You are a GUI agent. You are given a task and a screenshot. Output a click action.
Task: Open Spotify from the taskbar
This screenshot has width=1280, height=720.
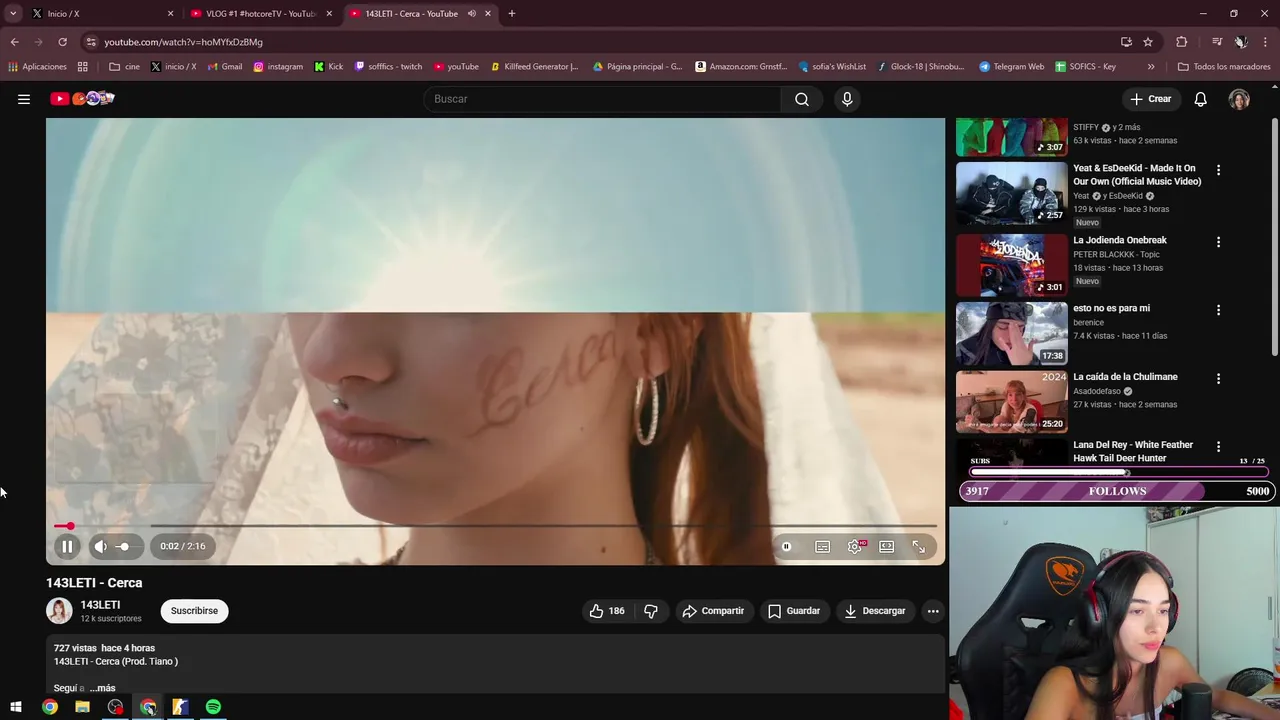coord(213,707)
